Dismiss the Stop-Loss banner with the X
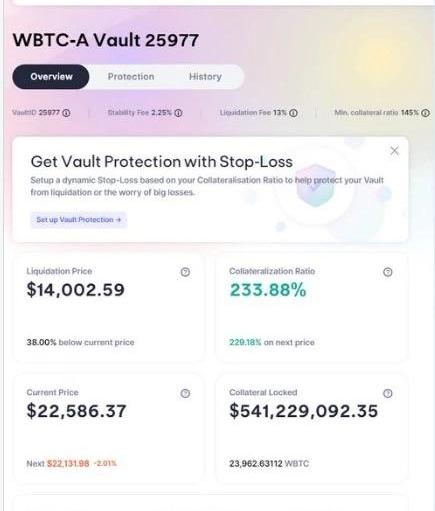 [394, 151]
